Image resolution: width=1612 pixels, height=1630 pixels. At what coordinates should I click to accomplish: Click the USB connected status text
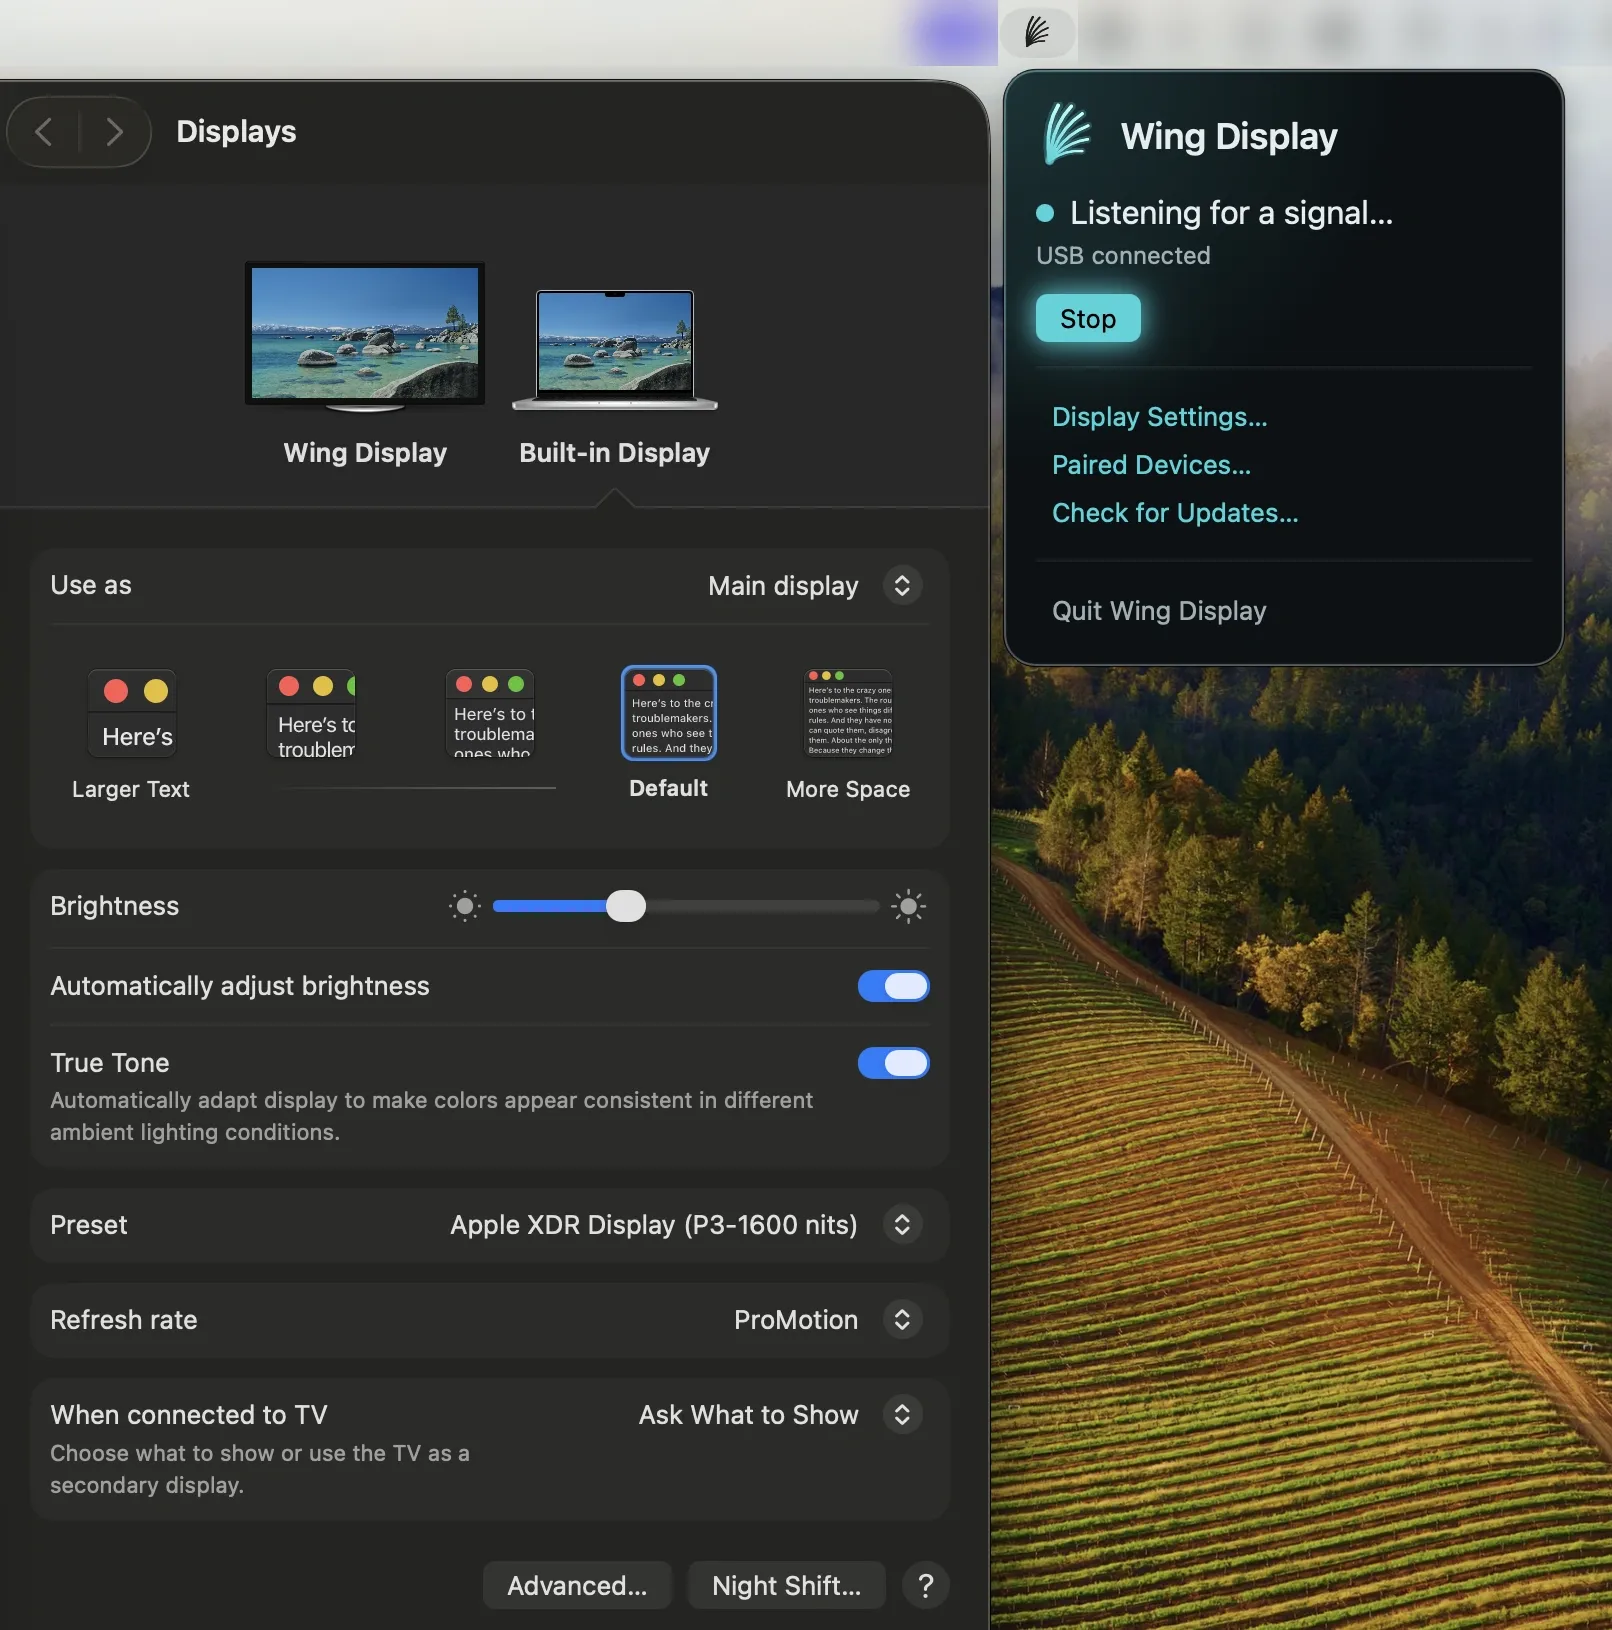click(1123, 256)
